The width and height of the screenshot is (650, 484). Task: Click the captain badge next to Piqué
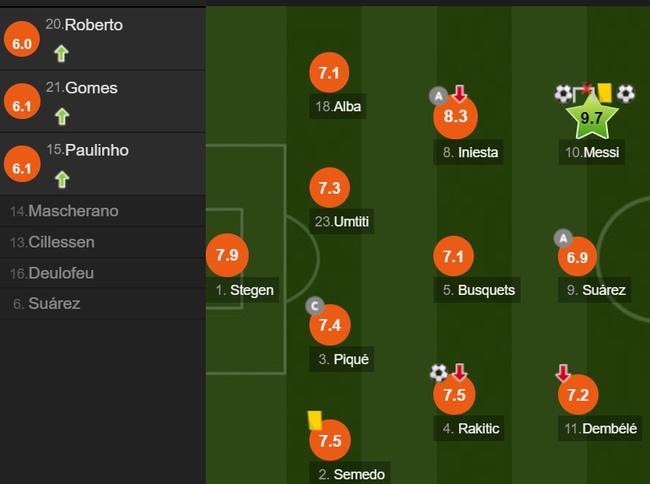pos(315,306)
